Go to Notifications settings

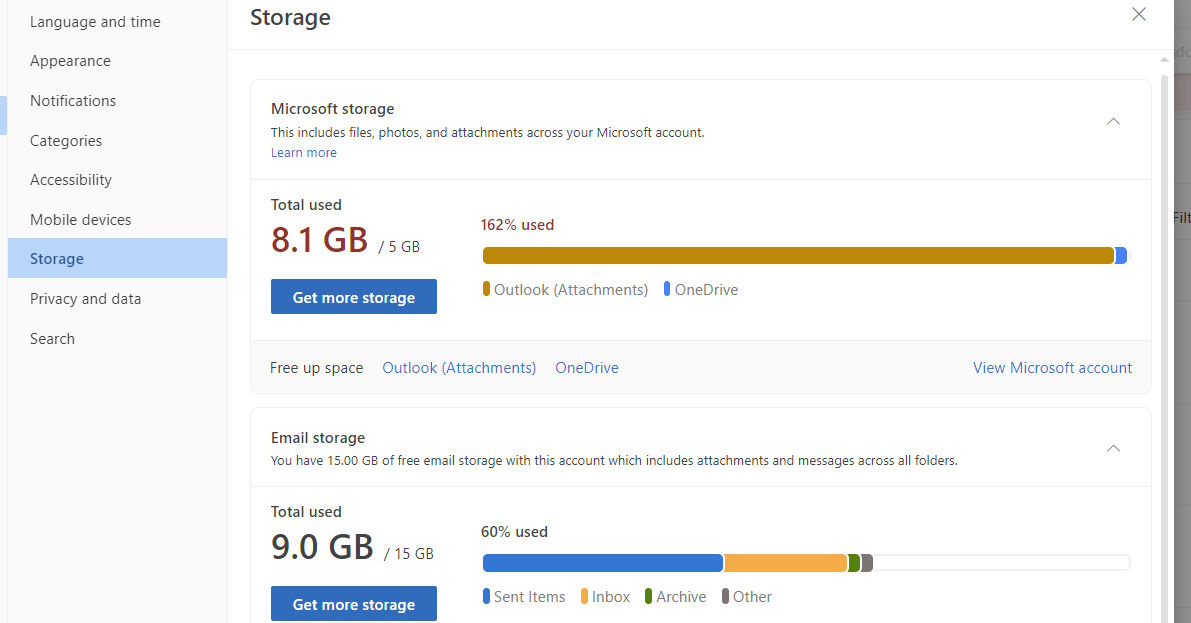(73, 101)
